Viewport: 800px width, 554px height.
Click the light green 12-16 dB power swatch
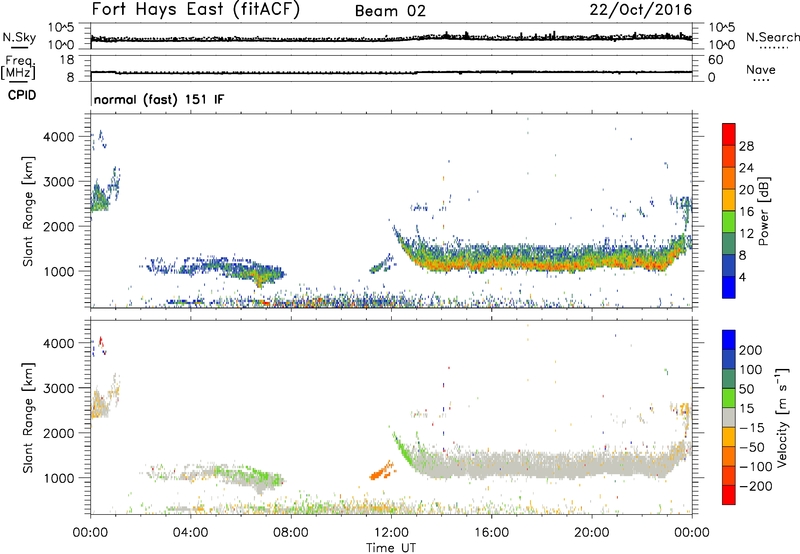tap(729, 222)
